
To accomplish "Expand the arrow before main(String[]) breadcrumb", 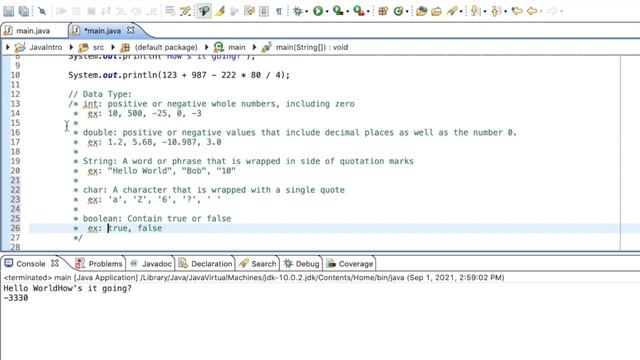I will click(x=254, y=47).
